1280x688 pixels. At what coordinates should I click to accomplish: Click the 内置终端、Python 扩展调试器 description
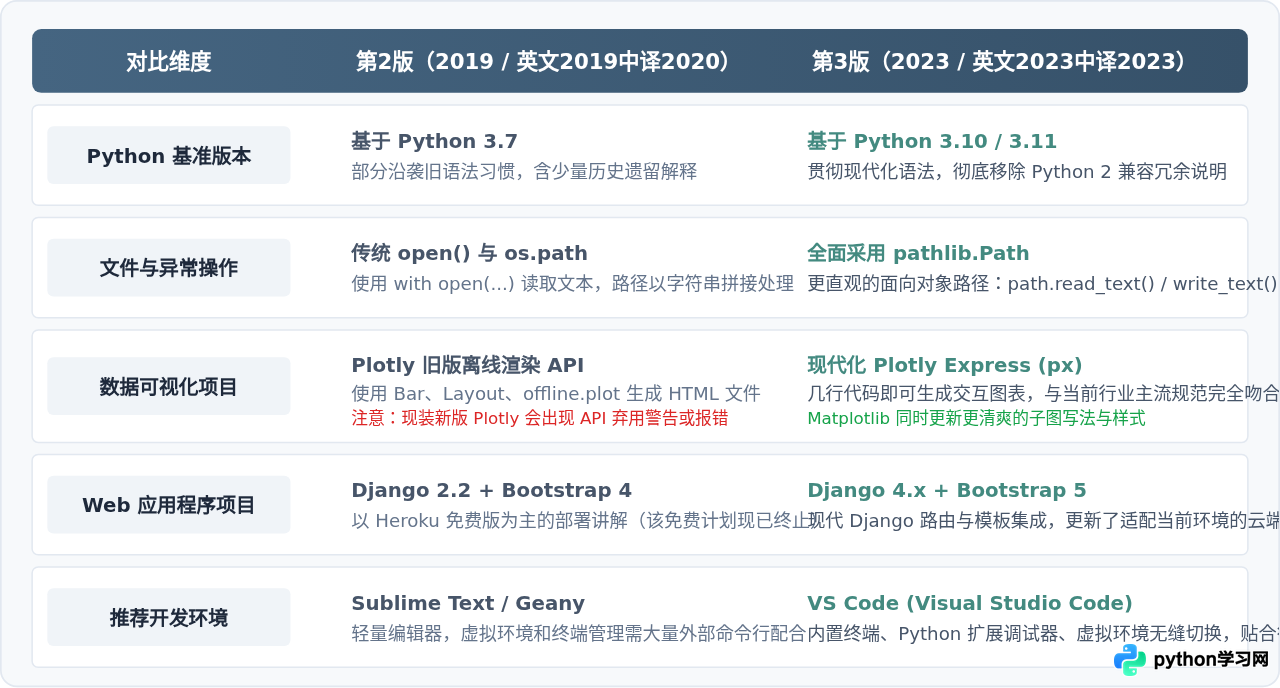1043,634
